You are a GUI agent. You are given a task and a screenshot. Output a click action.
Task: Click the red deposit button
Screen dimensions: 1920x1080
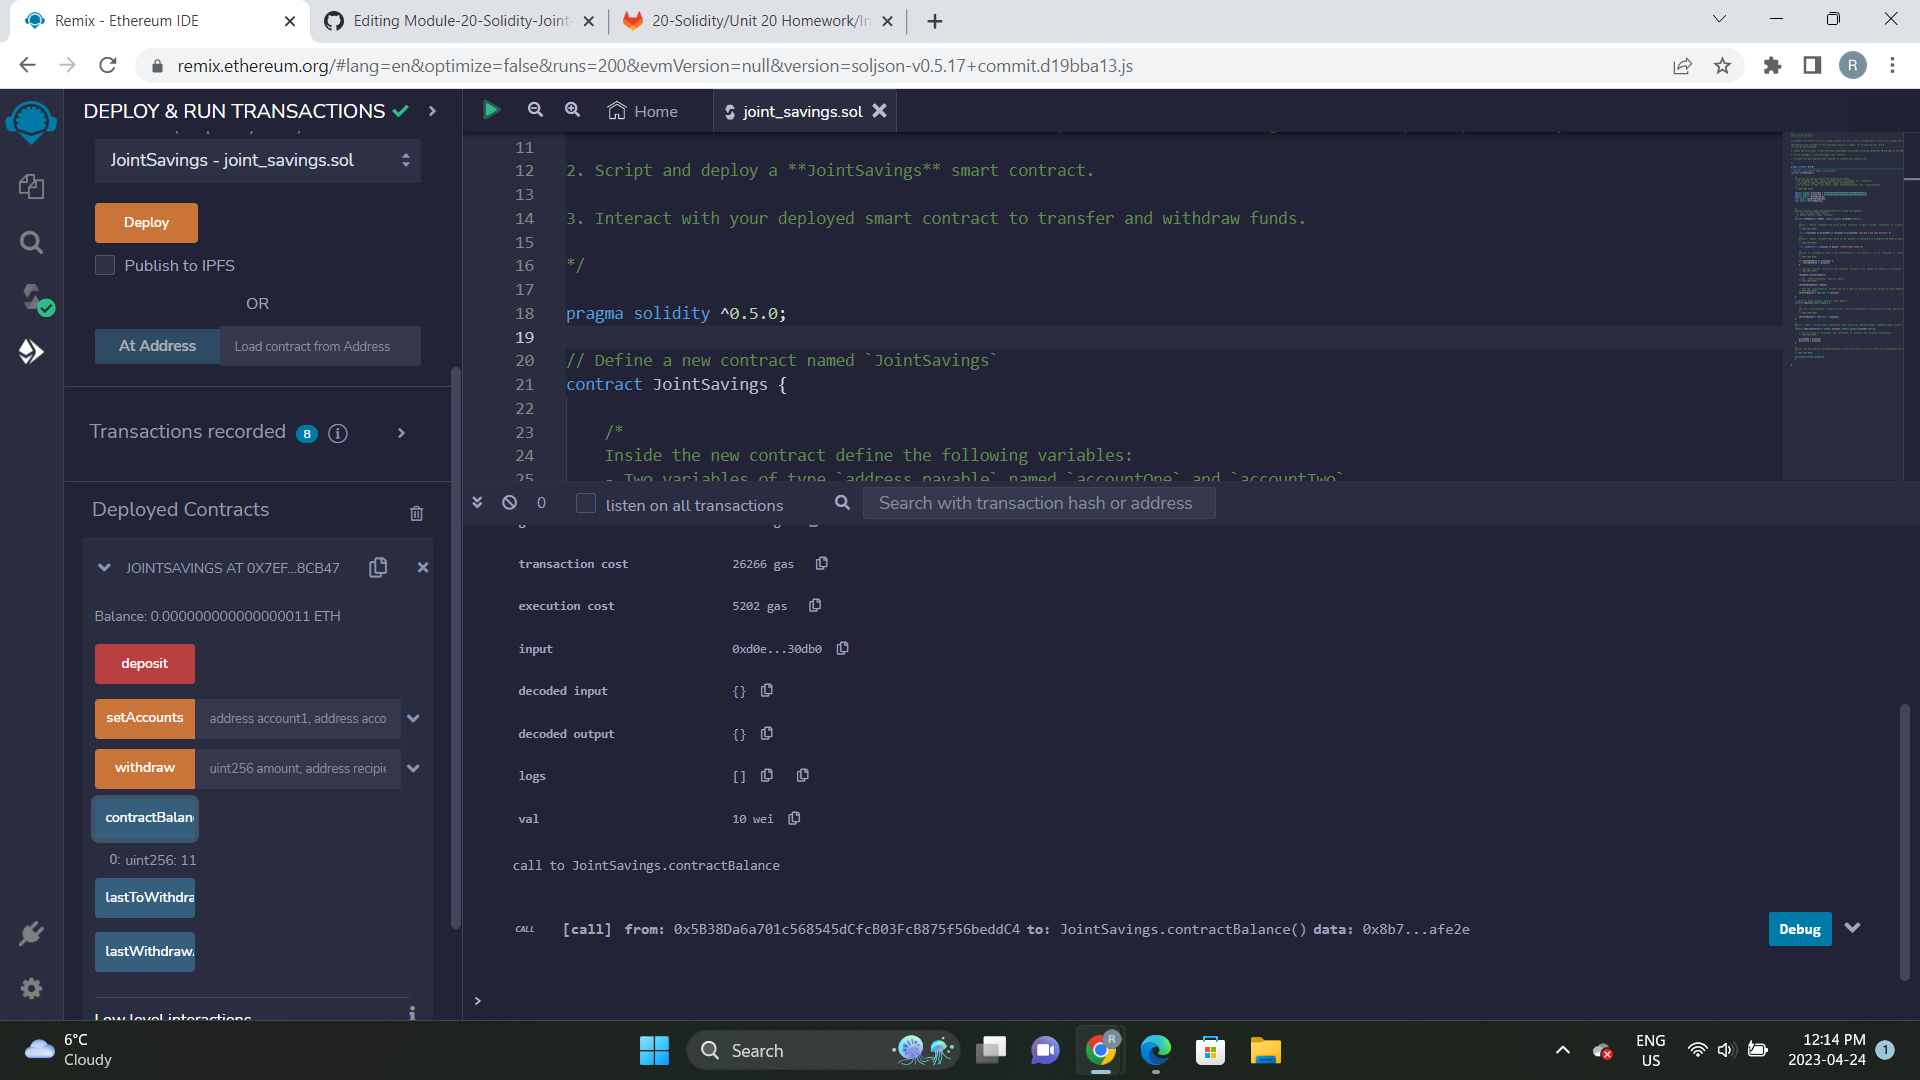[145, 664]
